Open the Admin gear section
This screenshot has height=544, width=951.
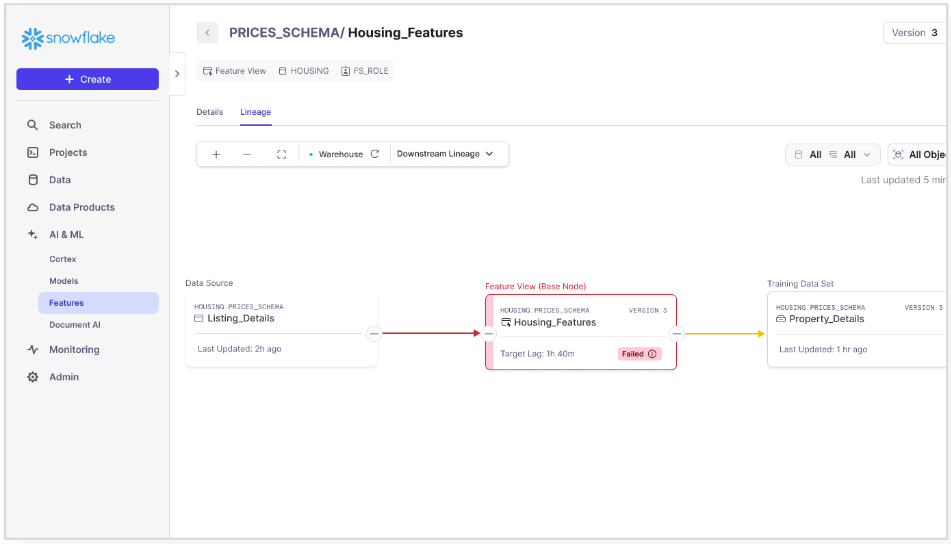point(64,377)
